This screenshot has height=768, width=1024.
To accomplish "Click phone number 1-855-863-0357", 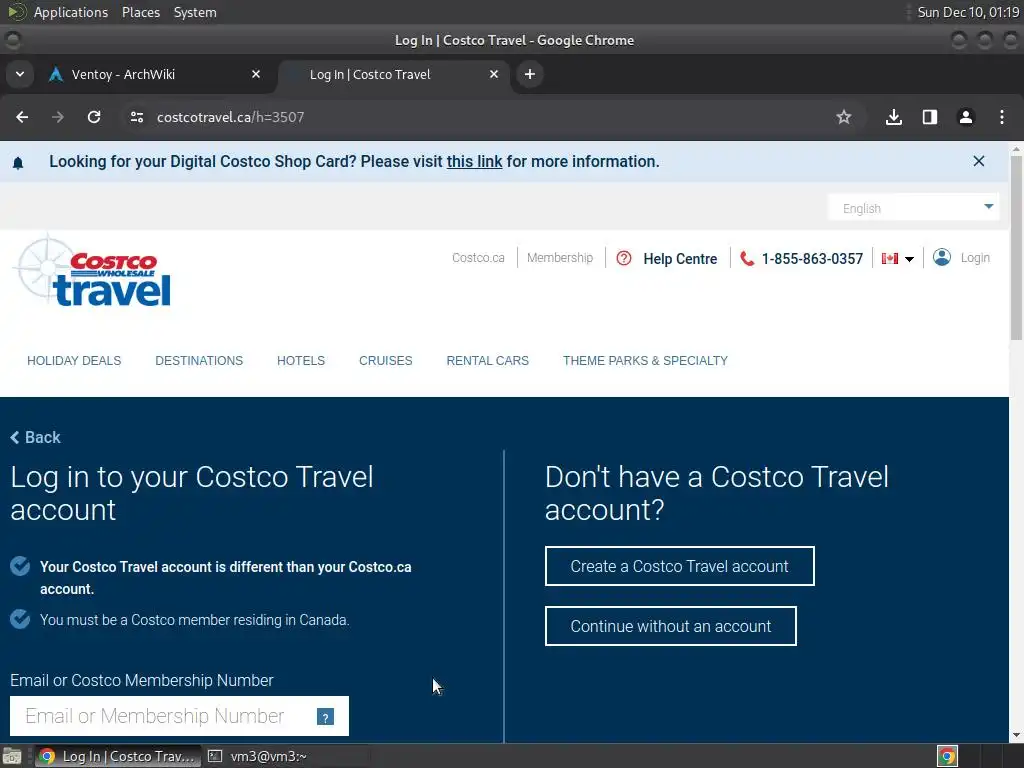I will pyautogui.click(x=812, y=259).
